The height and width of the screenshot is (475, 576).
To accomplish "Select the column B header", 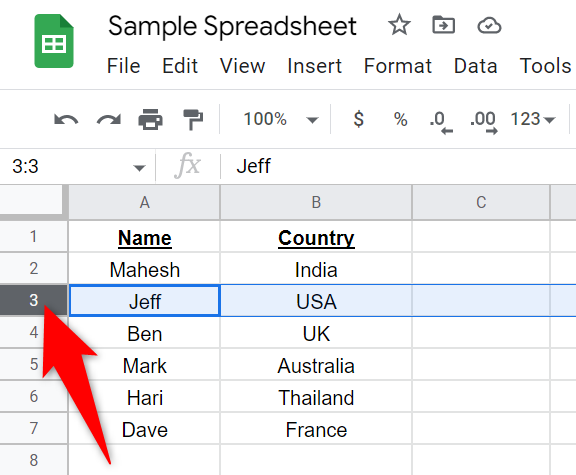I will click(316, 202).
